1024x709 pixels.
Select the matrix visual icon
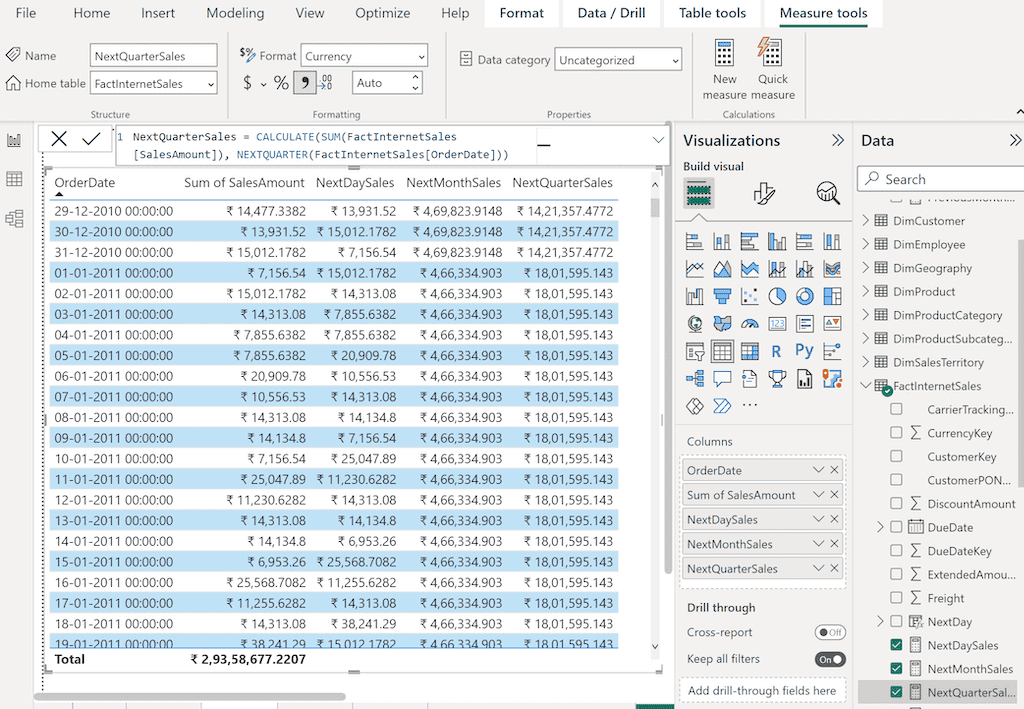click(748, 351)
